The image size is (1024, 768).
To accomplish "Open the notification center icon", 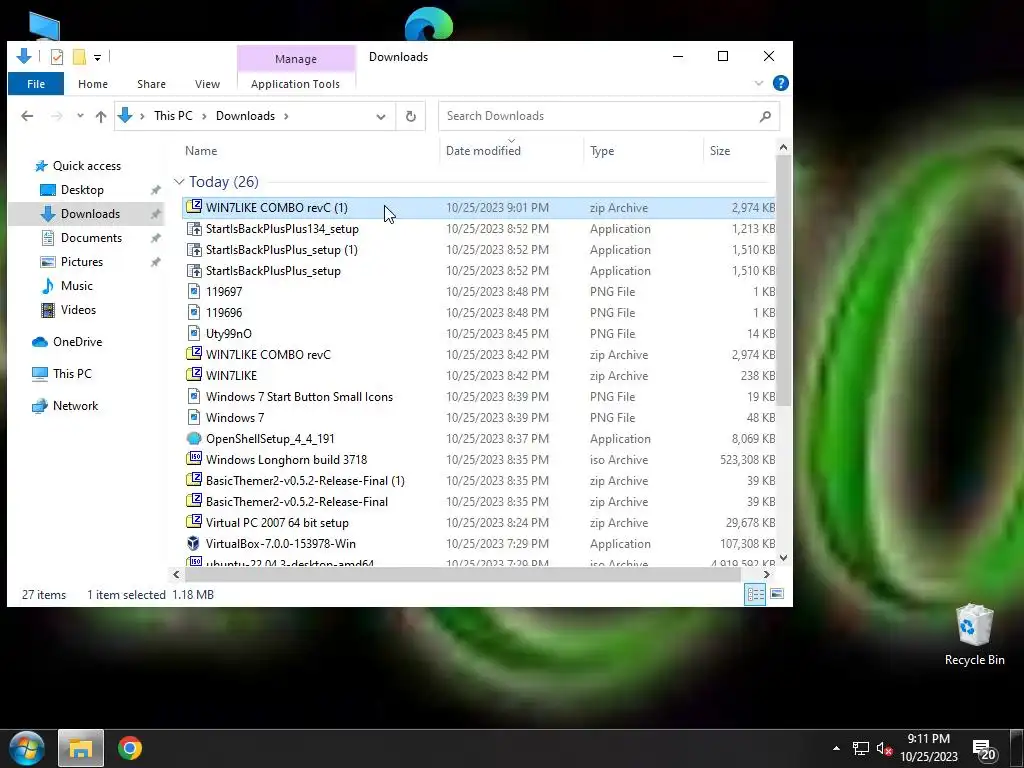I will 985,750.
